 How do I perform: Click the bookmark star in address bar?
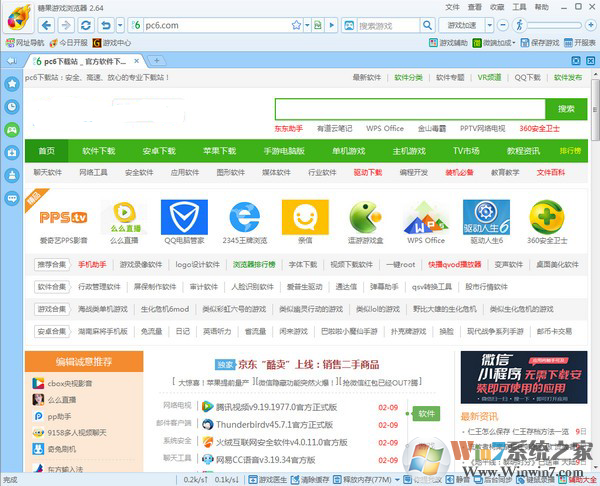(x=296, y=26)
